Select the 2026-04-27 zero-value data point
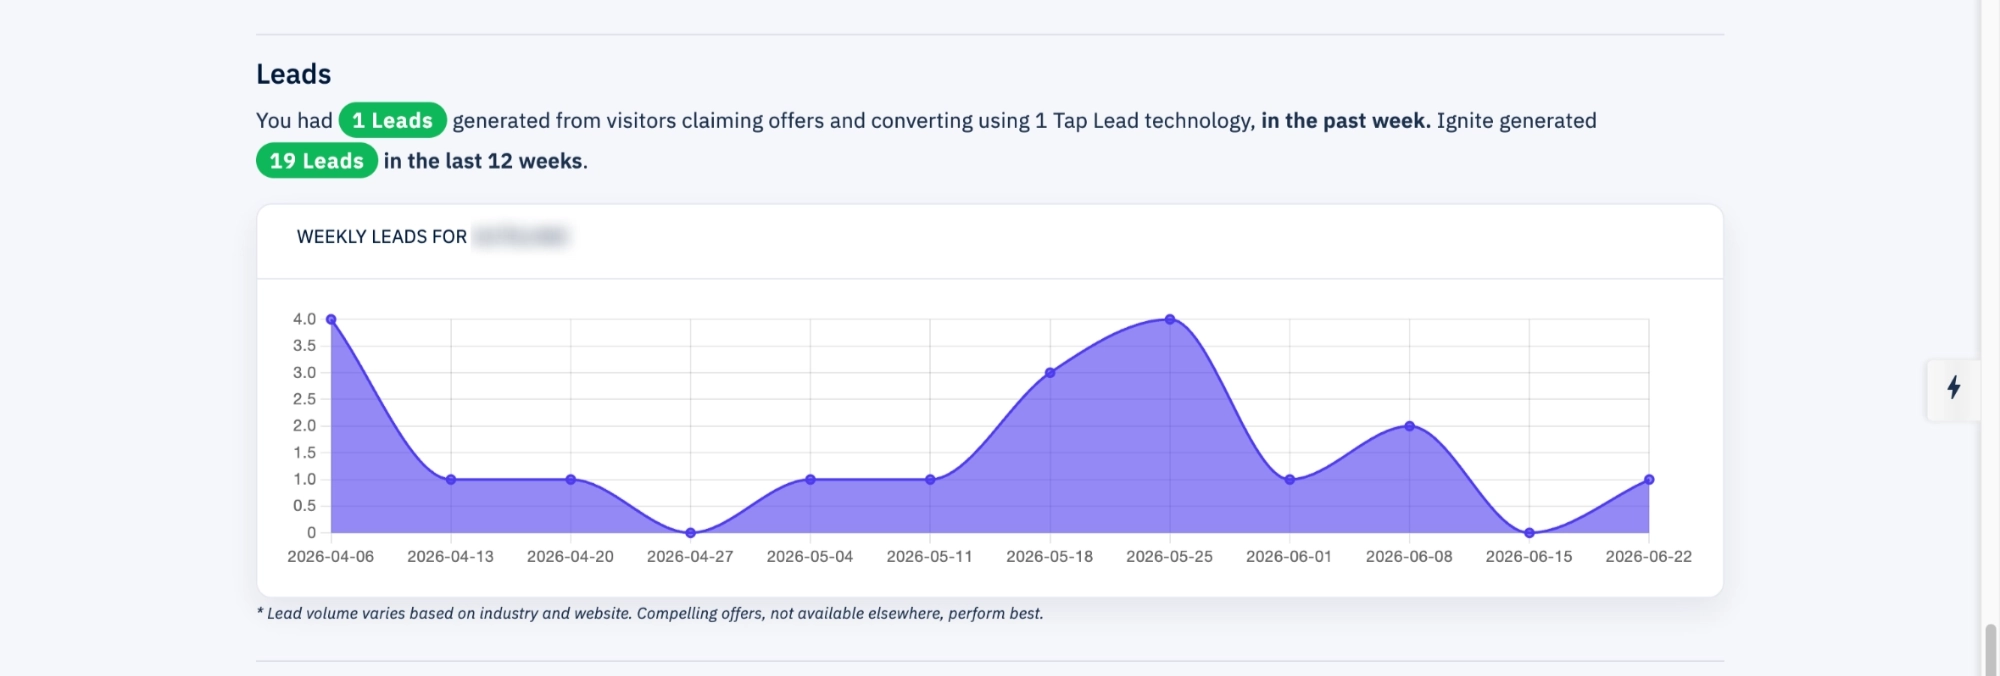Image resolution: width=2000 pixels, height=676 pixels. (690, 533)
